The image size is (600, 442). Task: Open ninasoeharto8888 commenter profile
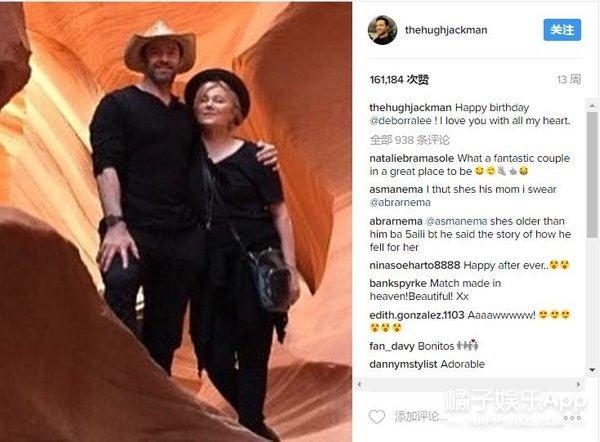click(415, 265)
